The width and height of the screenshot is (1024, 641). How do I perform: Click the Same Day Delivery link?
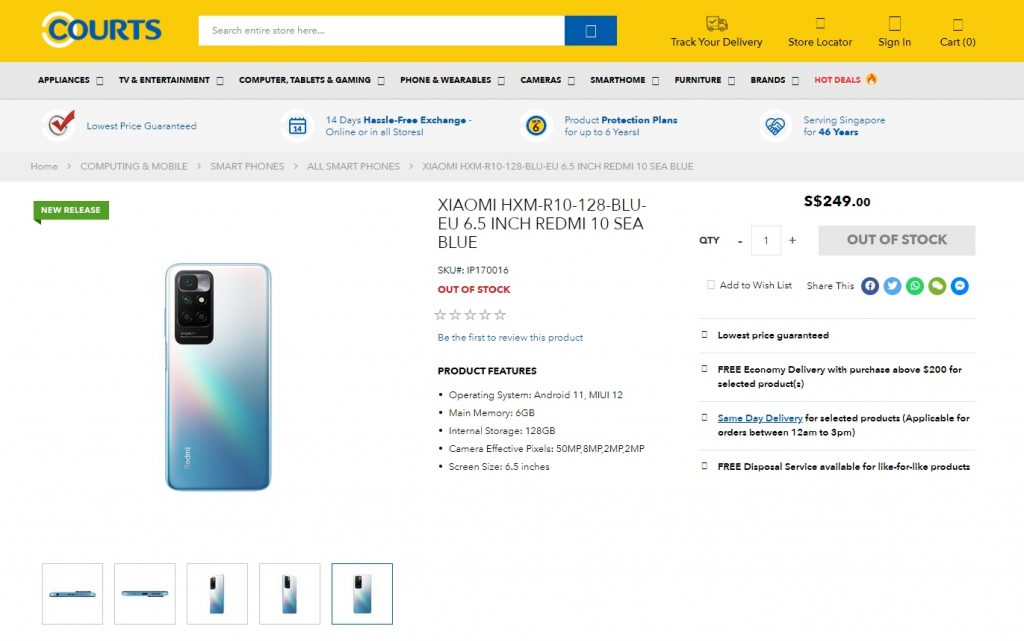point(760,418)
